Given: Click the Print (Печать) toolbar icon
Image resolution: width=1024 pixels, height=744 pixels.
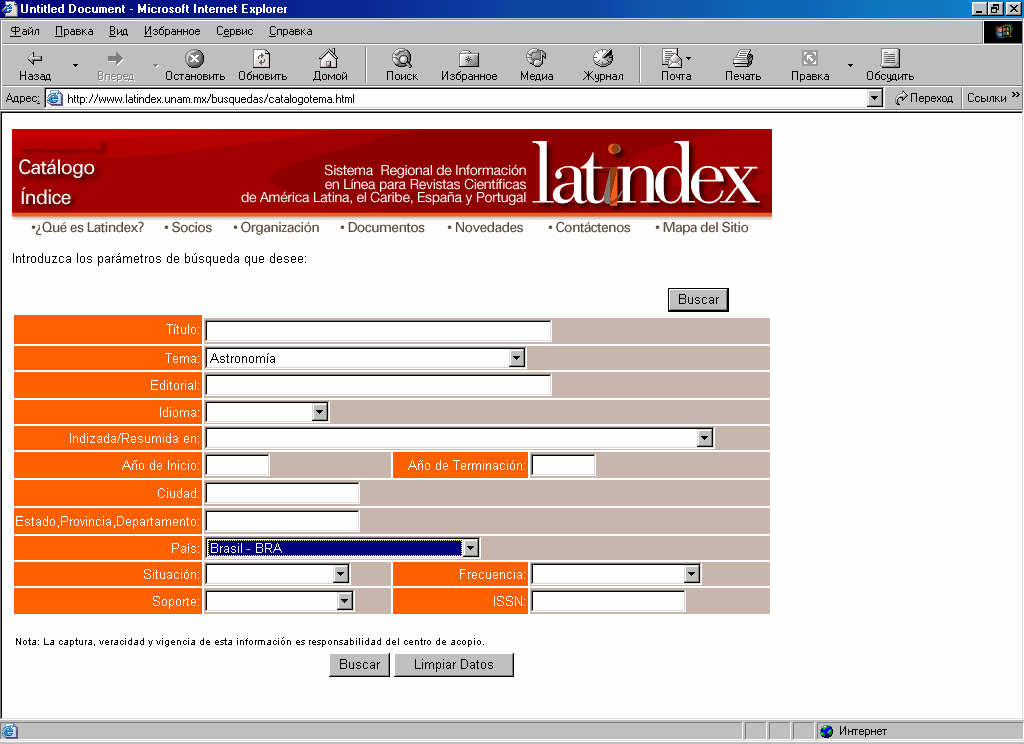Looking at the screenshot, I should pos(742,59).
